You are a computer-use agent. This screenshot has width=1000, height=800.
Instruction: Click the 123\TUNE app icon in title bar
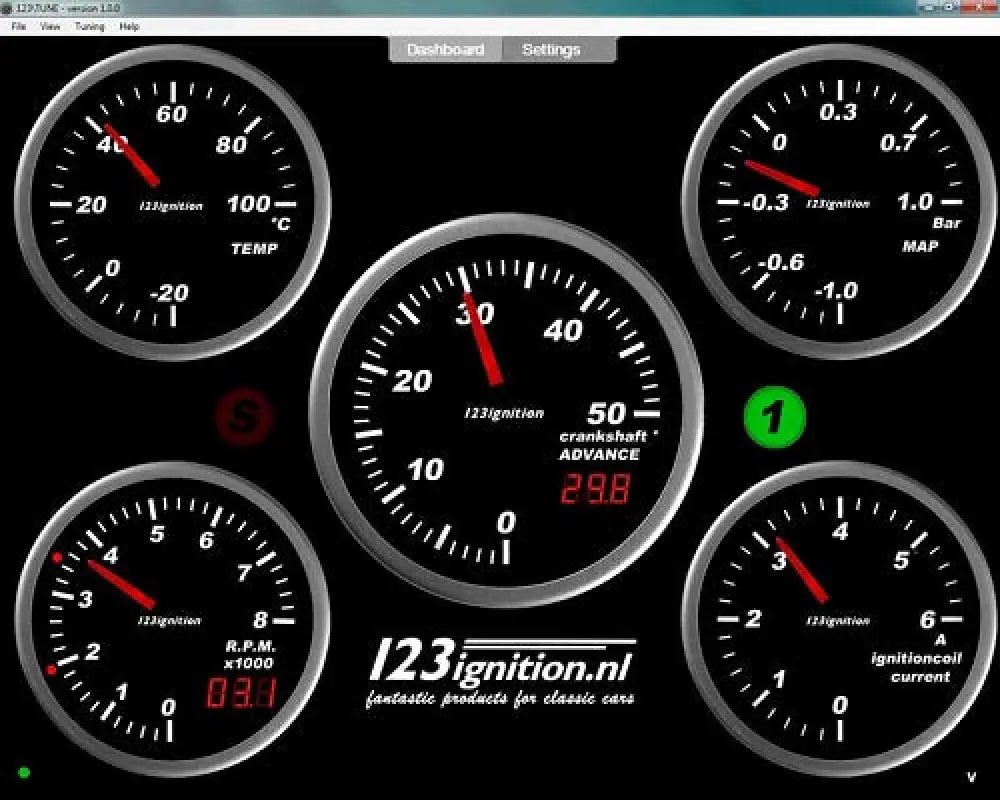[8, 7]
